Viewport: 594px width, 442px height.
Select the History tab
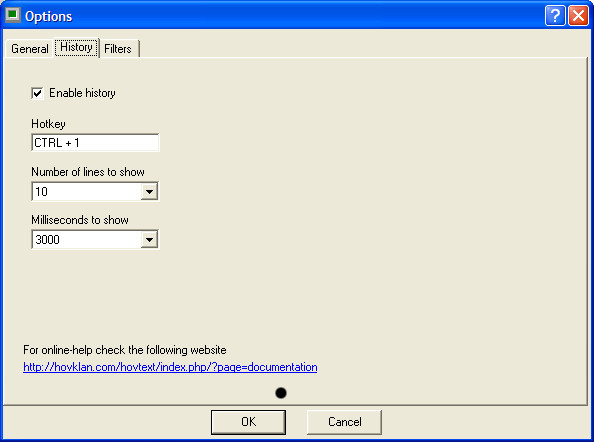pyautogui.click(x=76, y=47)
